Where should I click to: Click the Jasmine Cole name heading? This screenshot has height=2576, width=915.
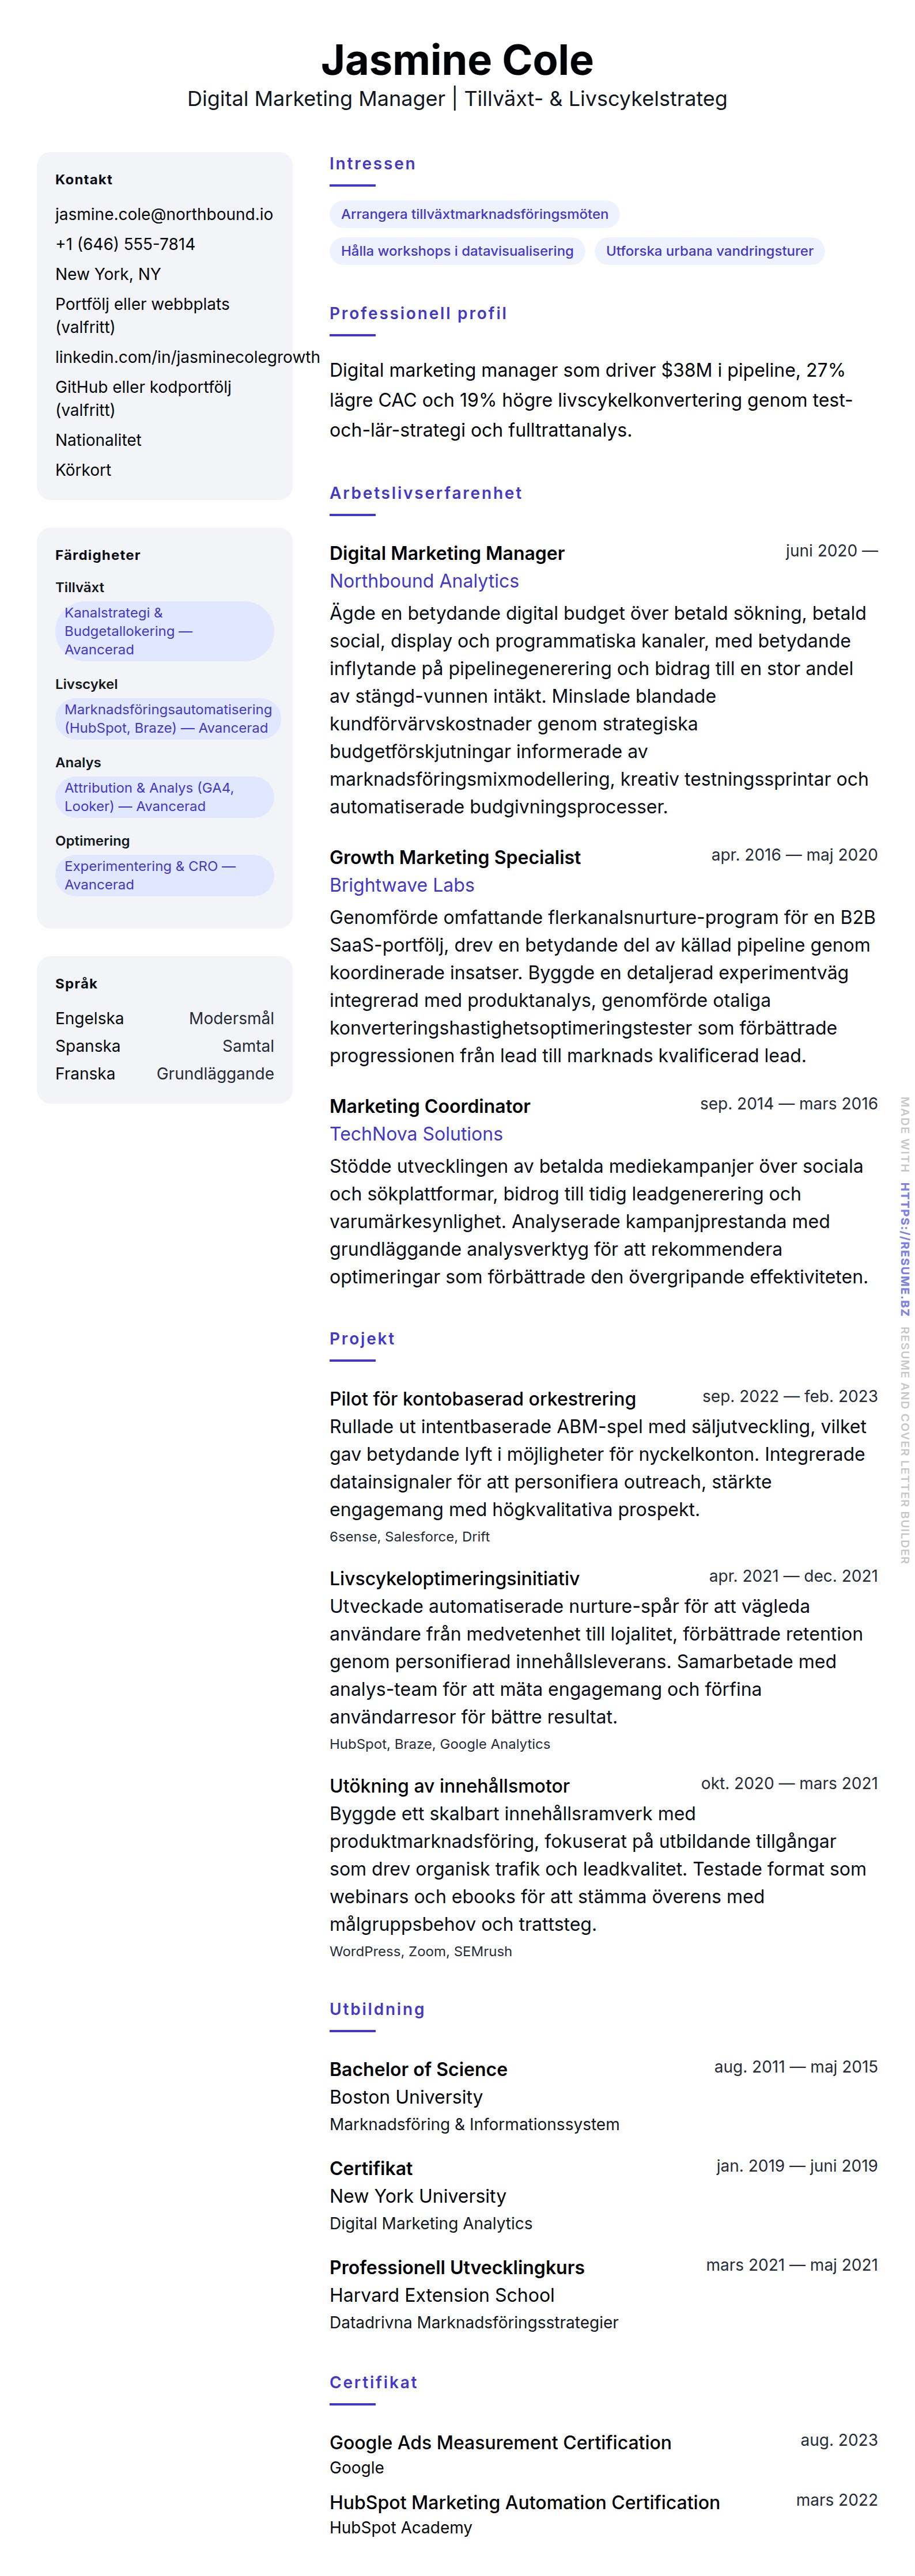(x=457, y=60)
